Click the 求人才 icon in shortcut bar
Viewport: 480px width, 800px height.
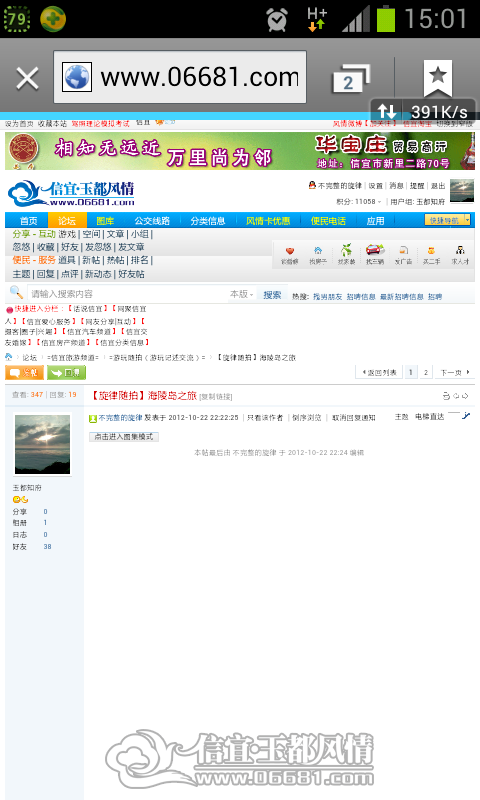tap(460, 254)
